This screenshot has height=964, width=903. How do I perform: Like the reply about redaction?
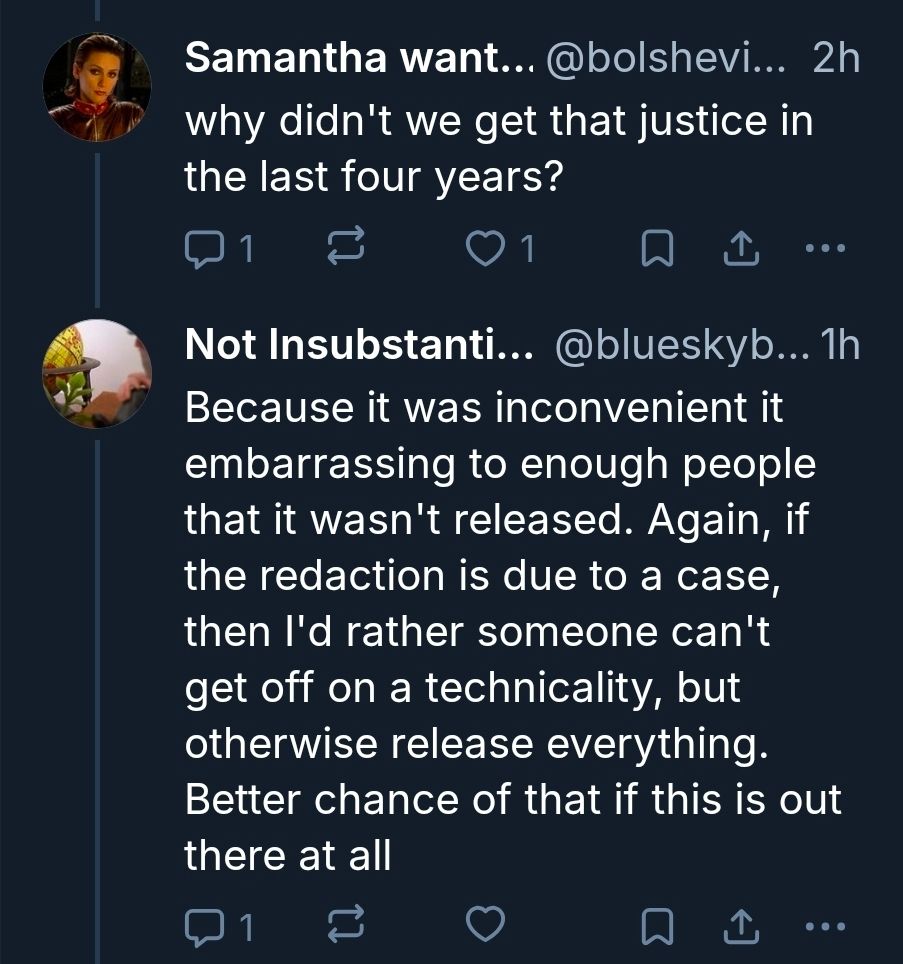pyautogui.click(x=486, y=929)
